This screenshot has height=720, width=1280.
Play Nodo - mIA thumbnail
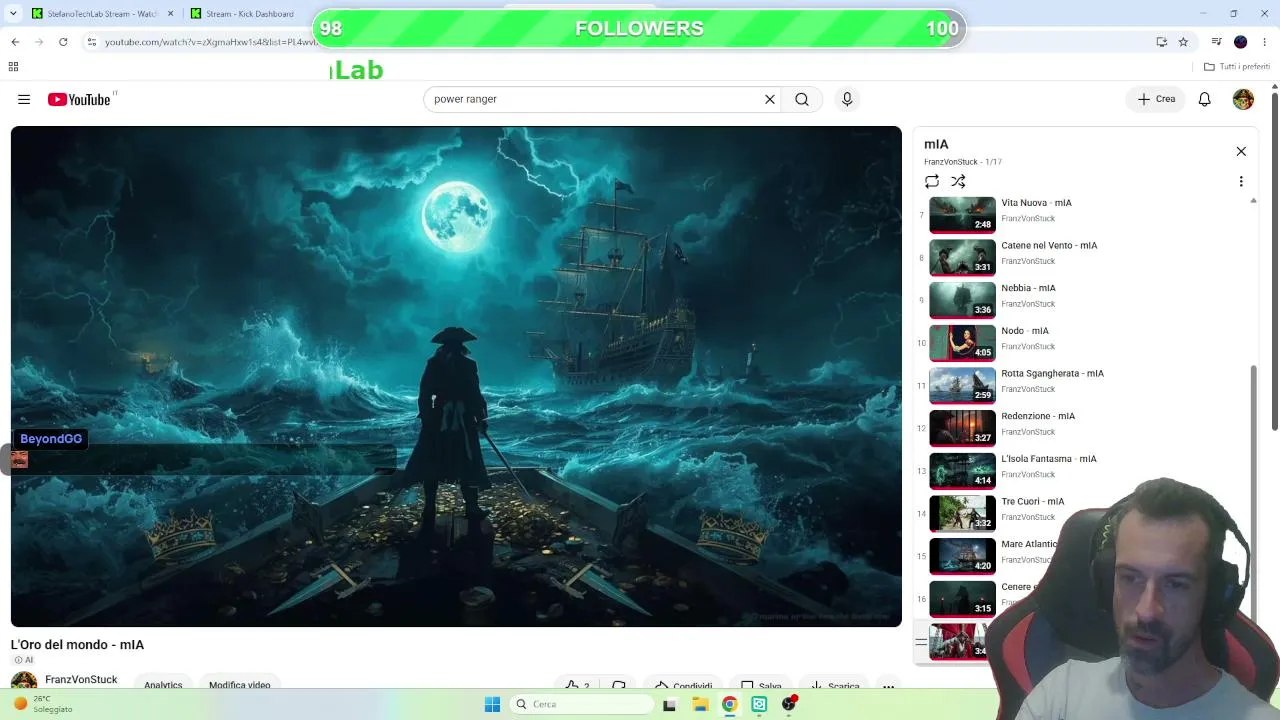[962, 342]
